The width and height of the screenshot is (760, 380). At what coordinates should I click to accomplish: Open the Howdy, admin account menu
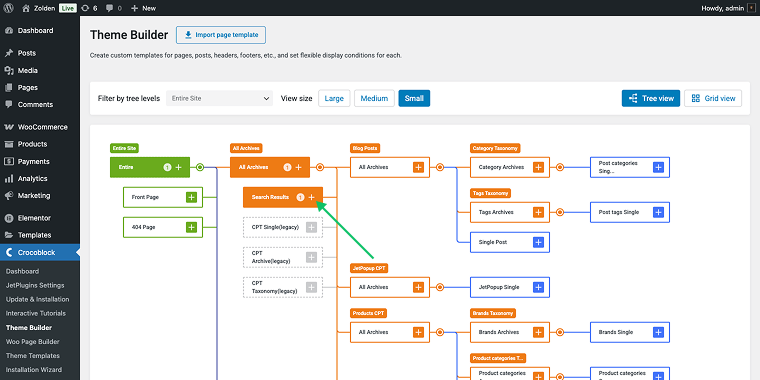click(x=728, y=8)
